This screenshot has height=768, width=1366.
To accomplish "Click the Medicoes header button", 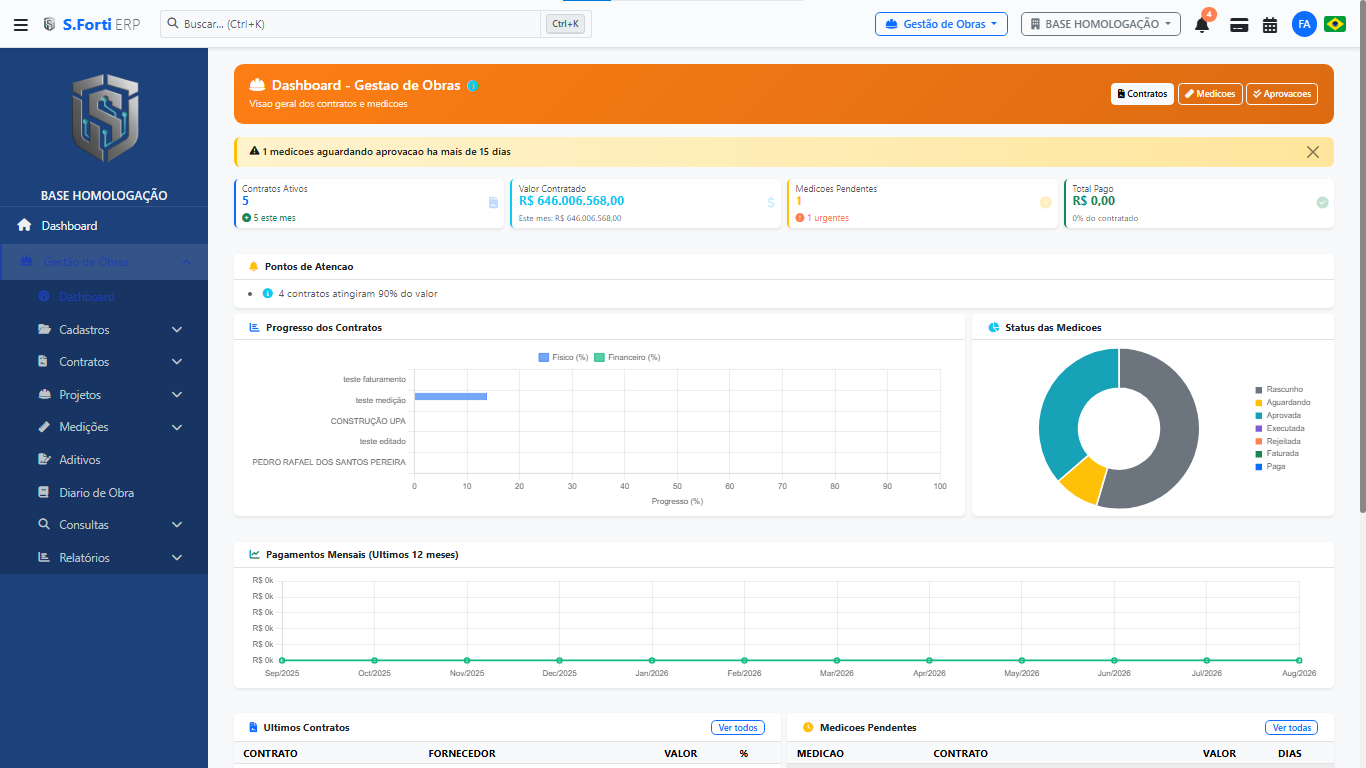I will [1210, 94].
